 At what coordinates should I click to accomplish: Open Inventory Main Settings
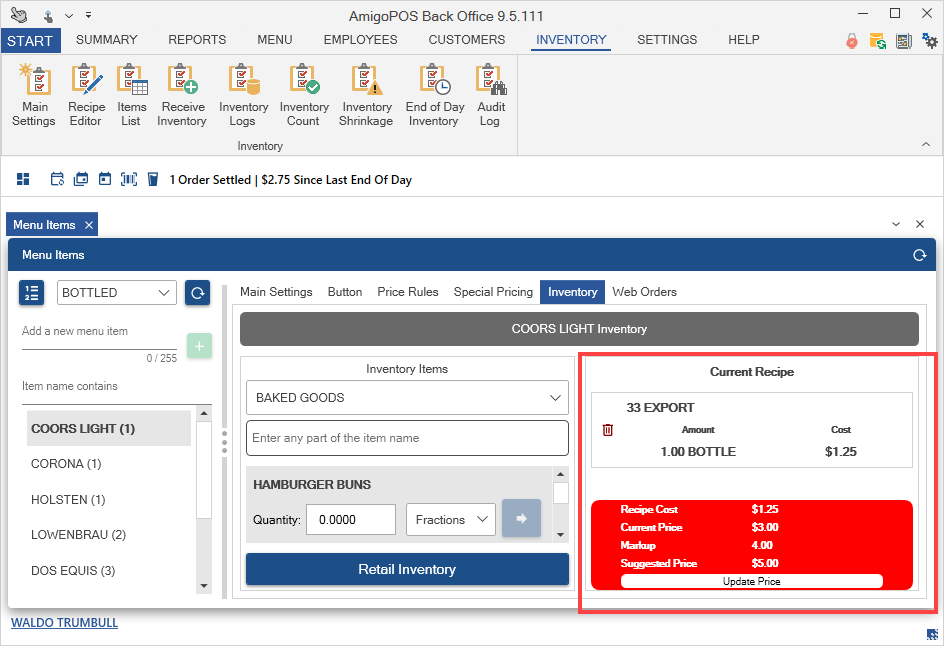(x=34, y=96)
